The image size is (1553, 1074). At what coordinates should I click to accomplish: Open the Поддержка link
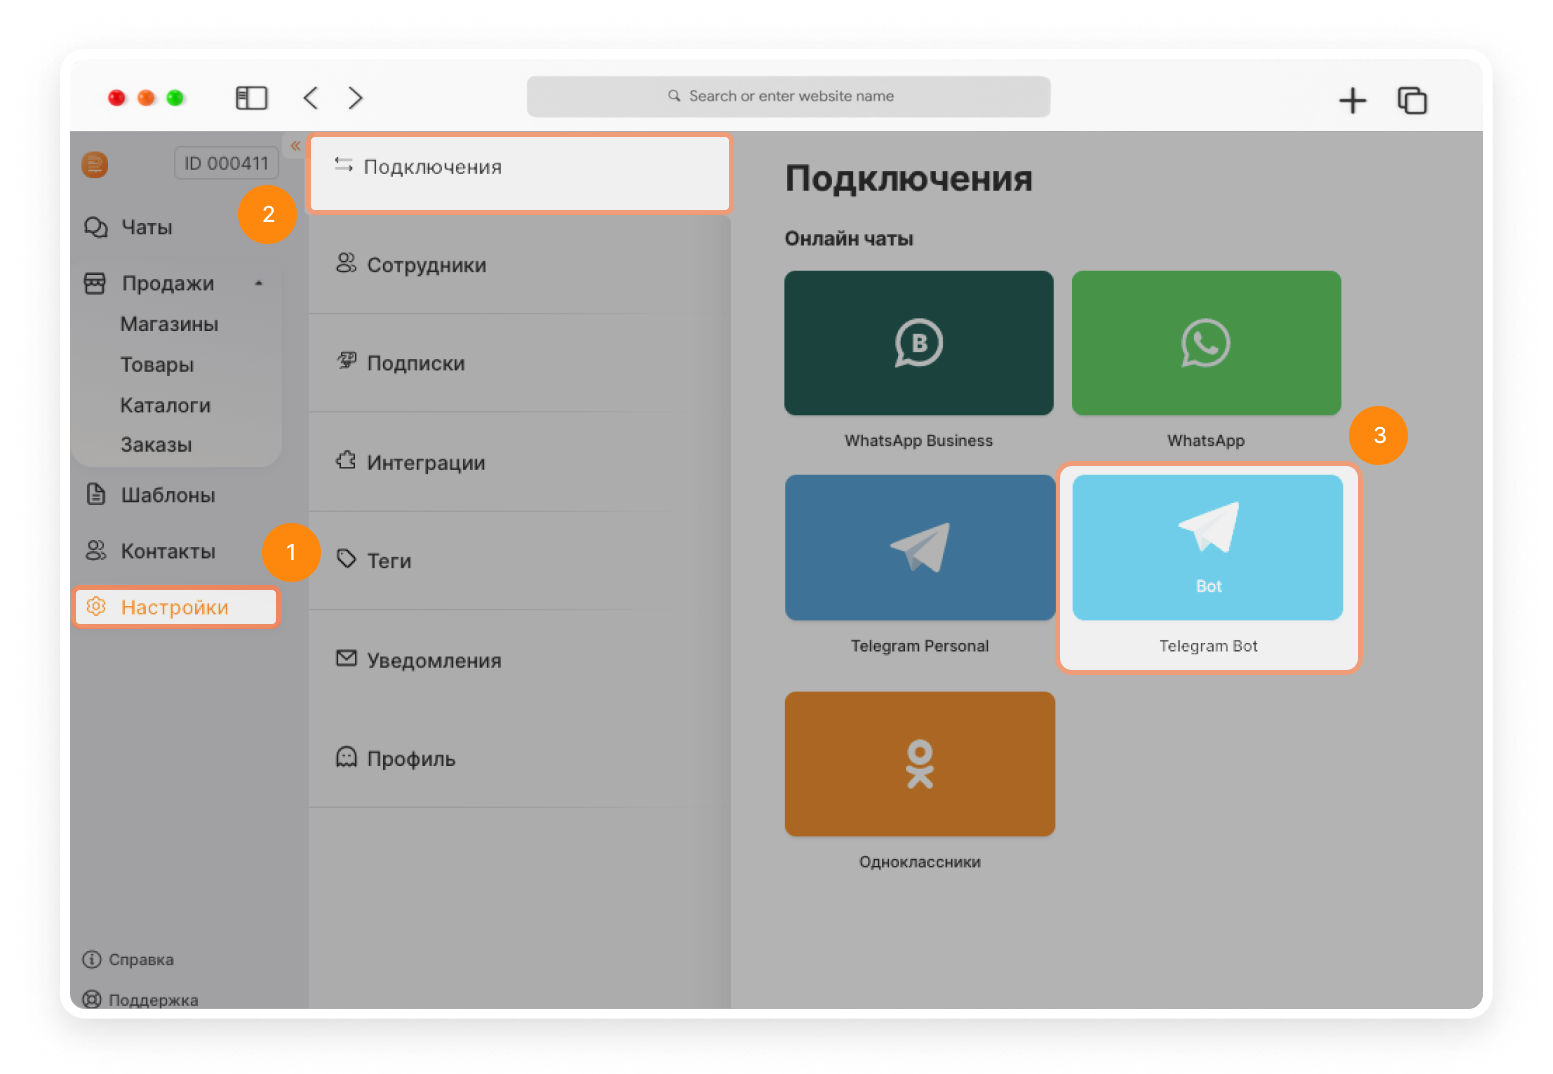point(153,1000)
